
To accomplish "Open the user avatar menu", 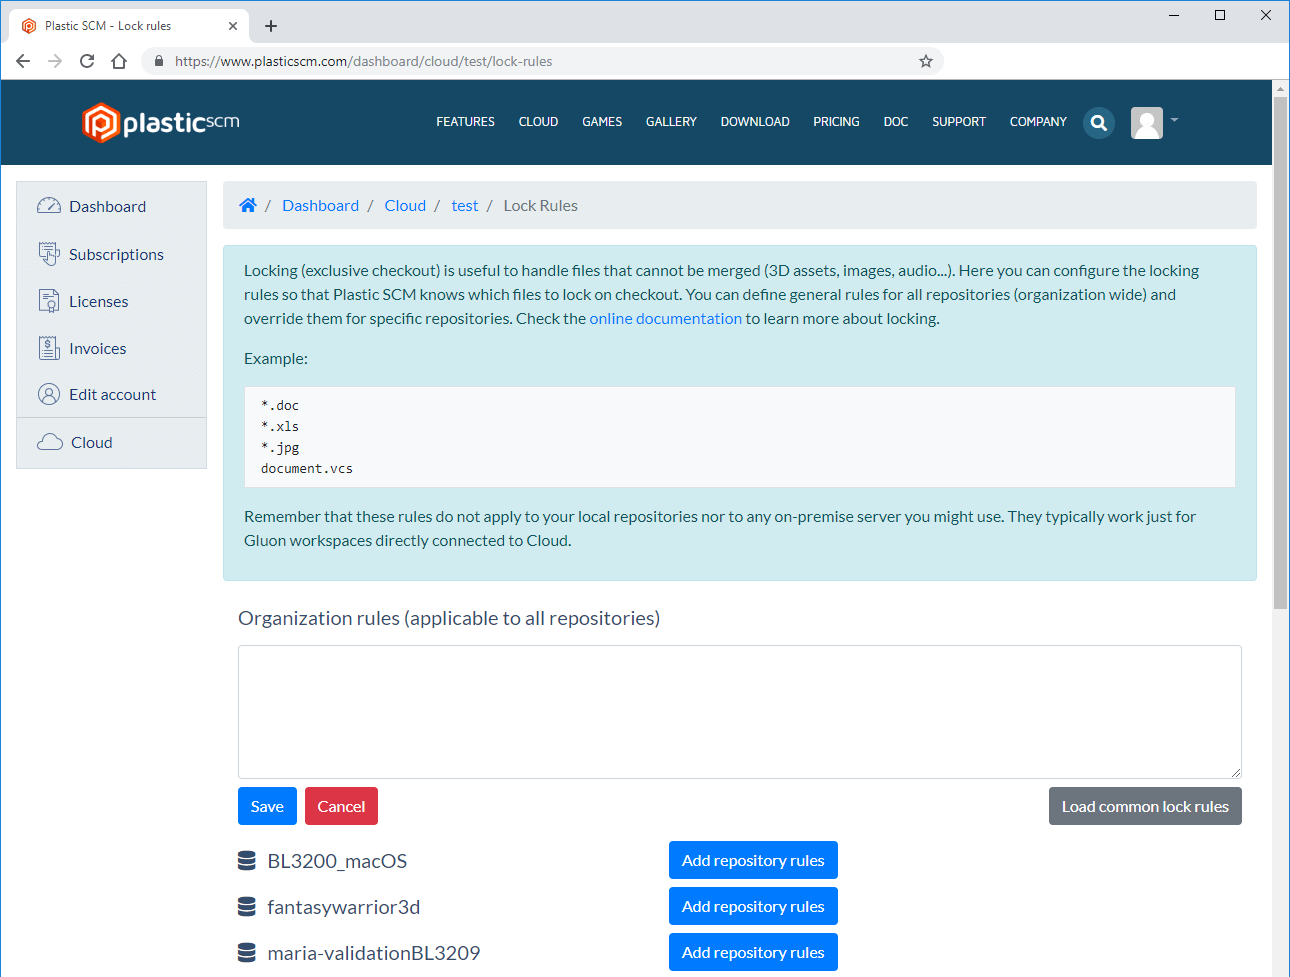I will coord(1147,123).
